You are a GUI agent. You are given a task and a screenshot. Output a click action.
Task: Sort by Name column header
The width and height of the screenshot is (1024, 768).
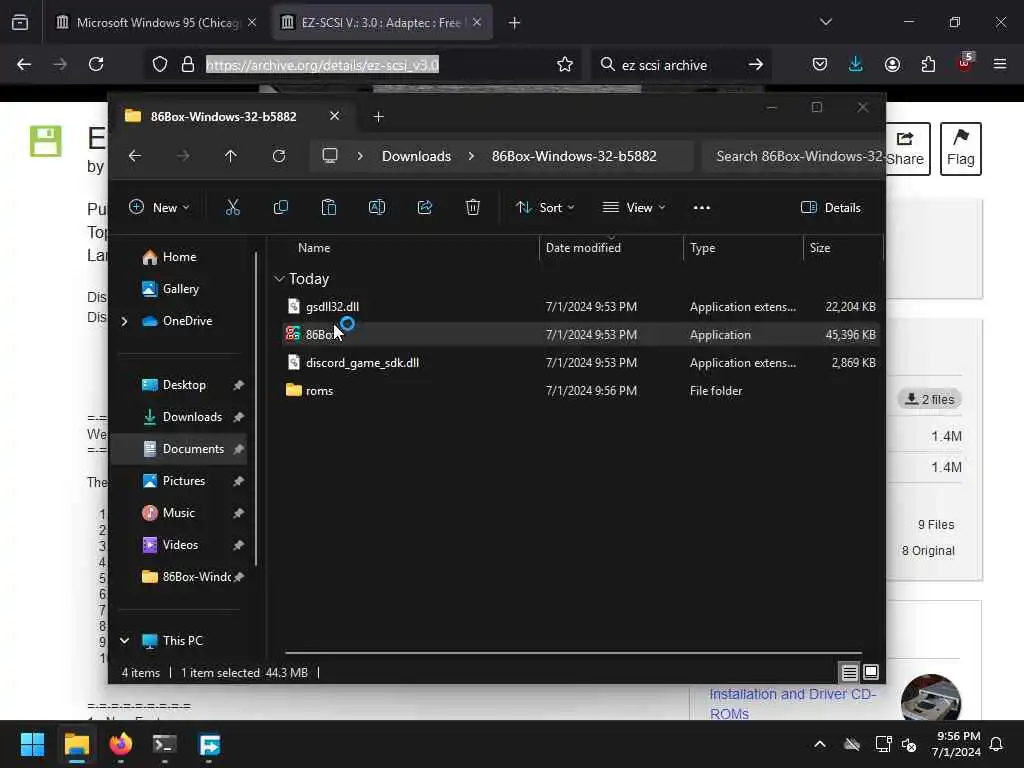[314, 248]
